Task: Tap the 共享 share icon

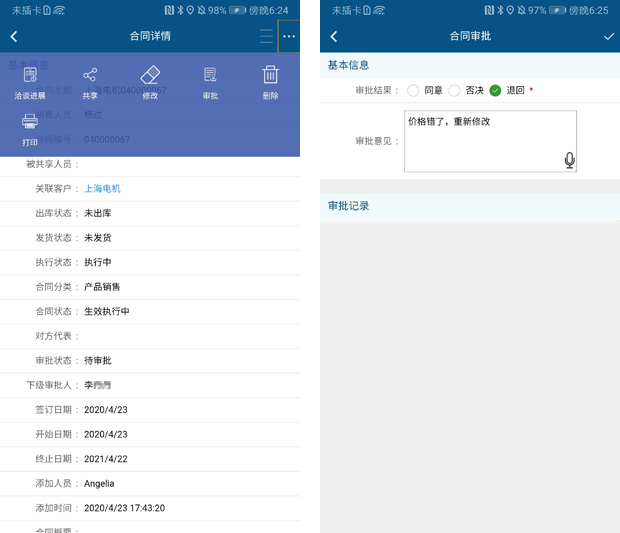Action: (x=90, y=76)
